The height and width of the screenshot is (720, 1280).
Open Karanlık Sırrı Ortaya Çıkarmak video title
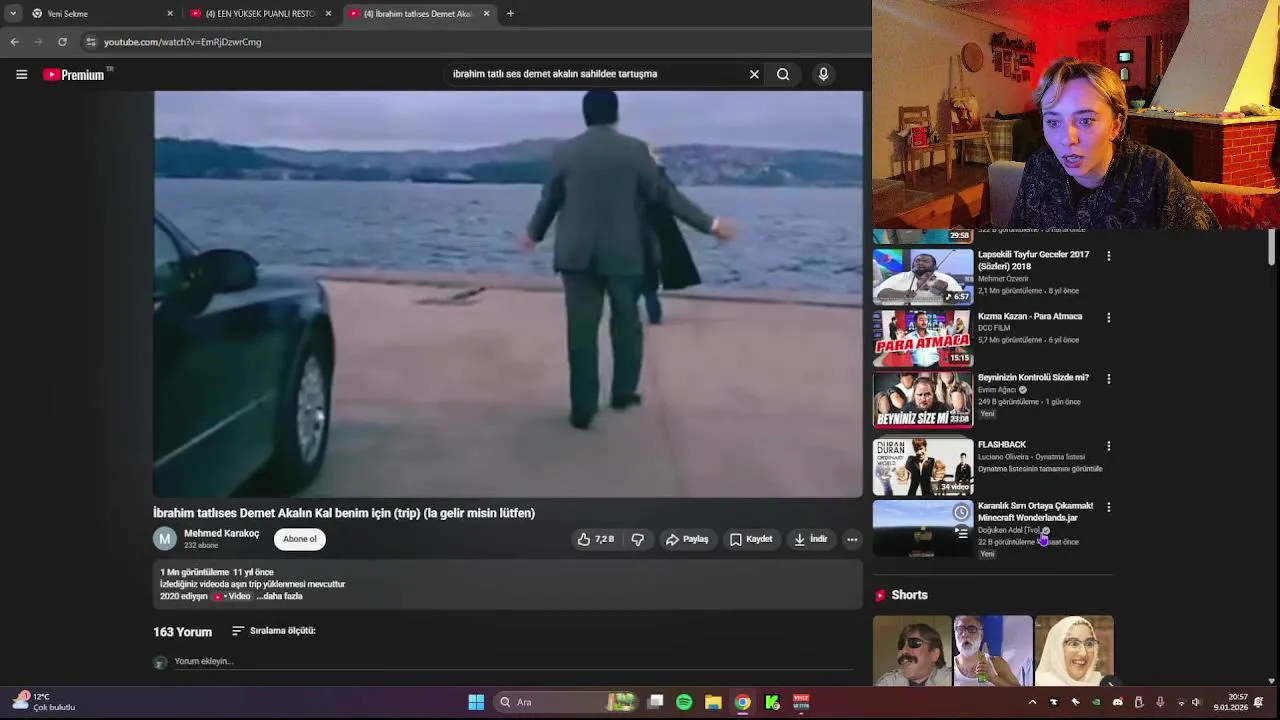click(1035, 512)
